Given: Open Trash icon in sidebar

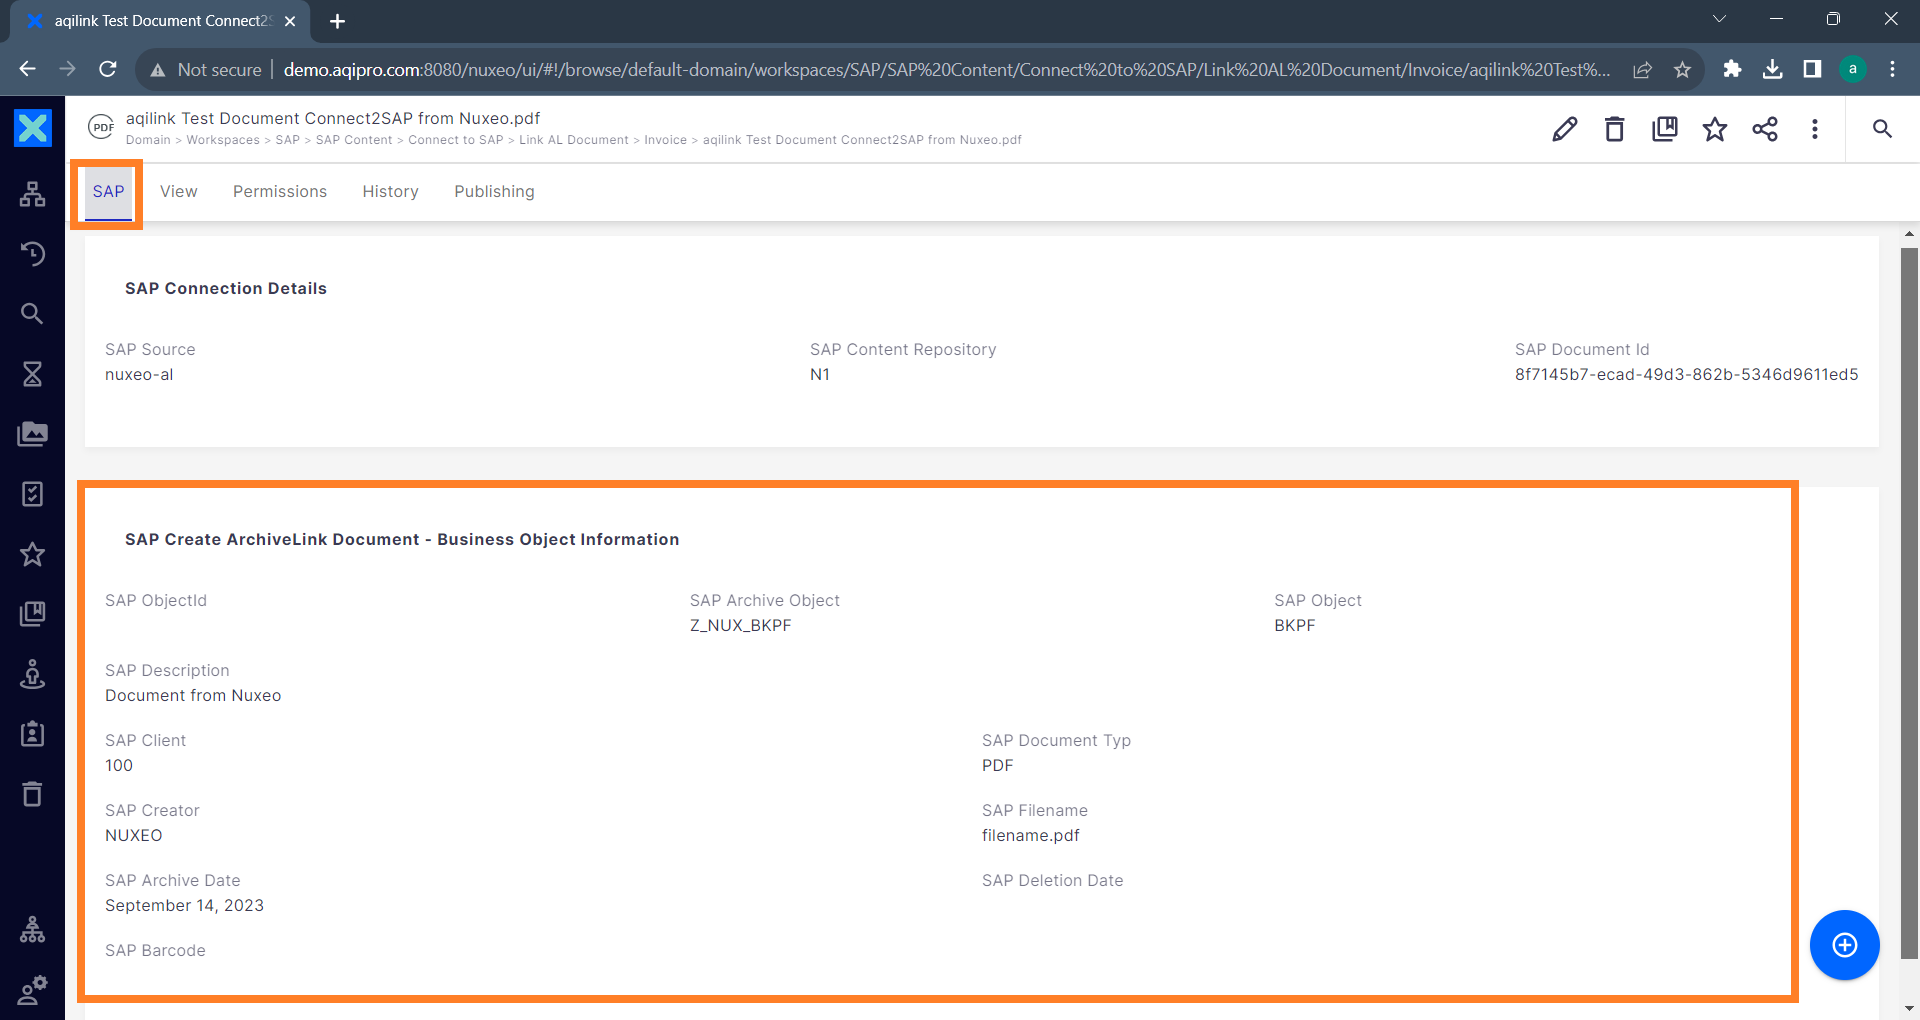Looking at the screenshot, I should point(32,794).
